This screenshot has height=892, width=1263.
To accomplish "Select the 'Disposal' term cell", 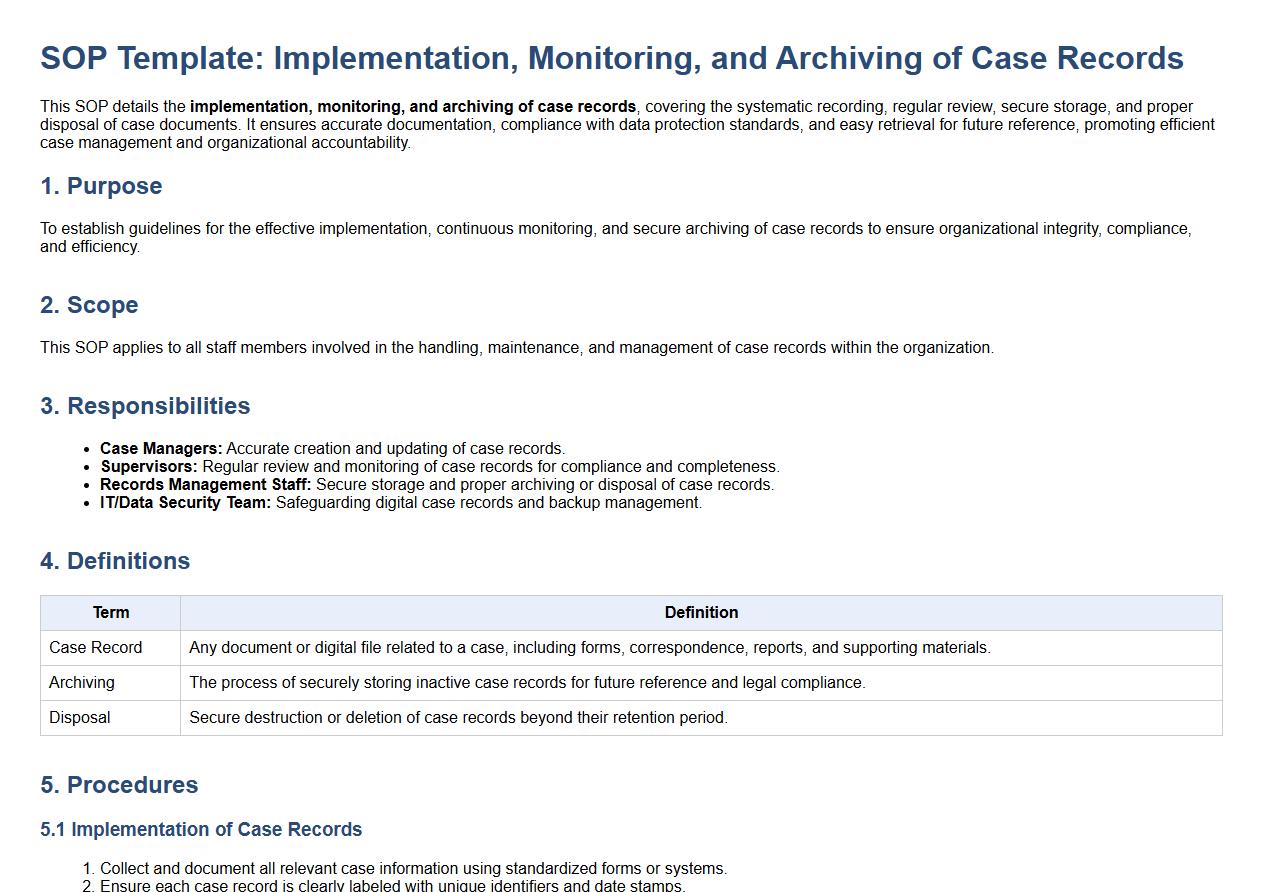I will pyautogui.click(x=80, y=718).
